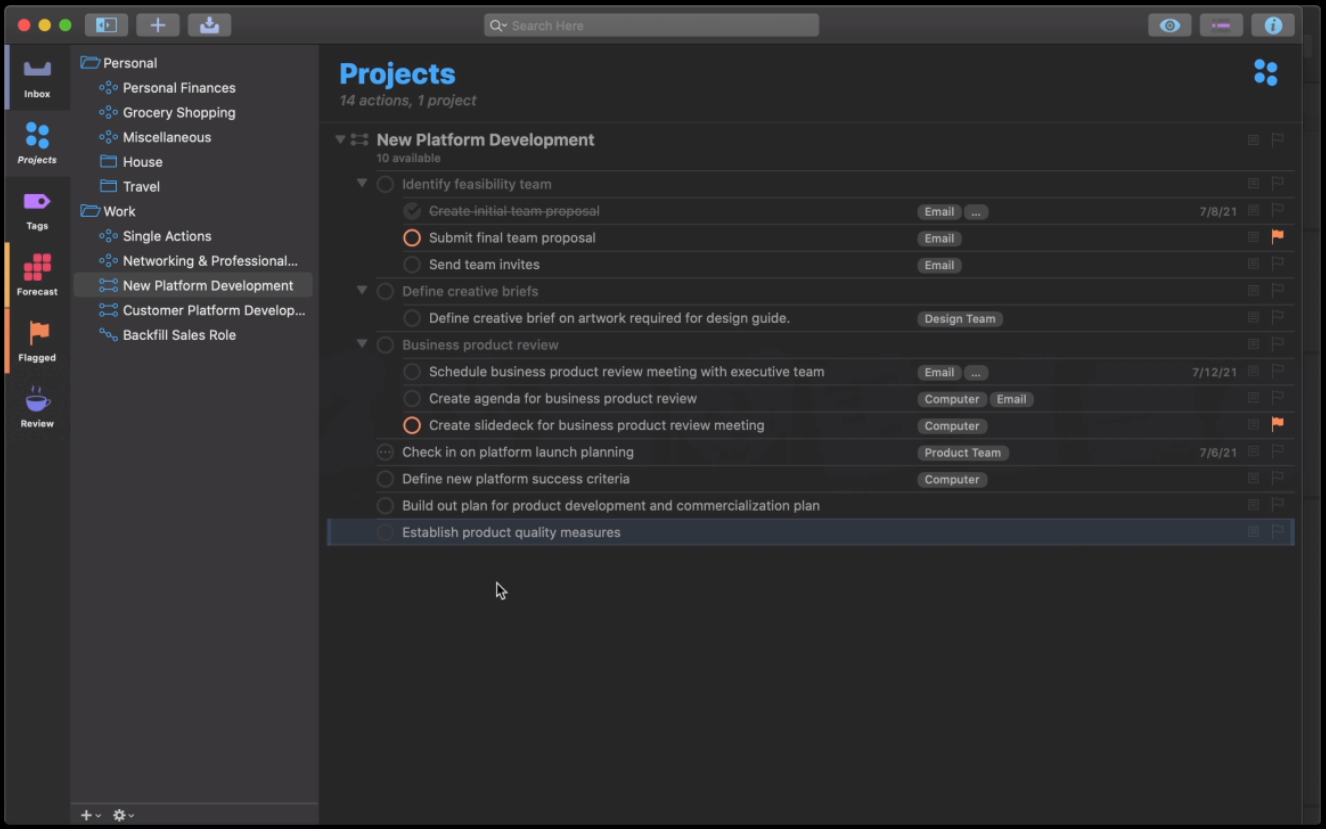
Task: Open the sidebar add (+) dropdown
Action: click(x=91, y=815)
